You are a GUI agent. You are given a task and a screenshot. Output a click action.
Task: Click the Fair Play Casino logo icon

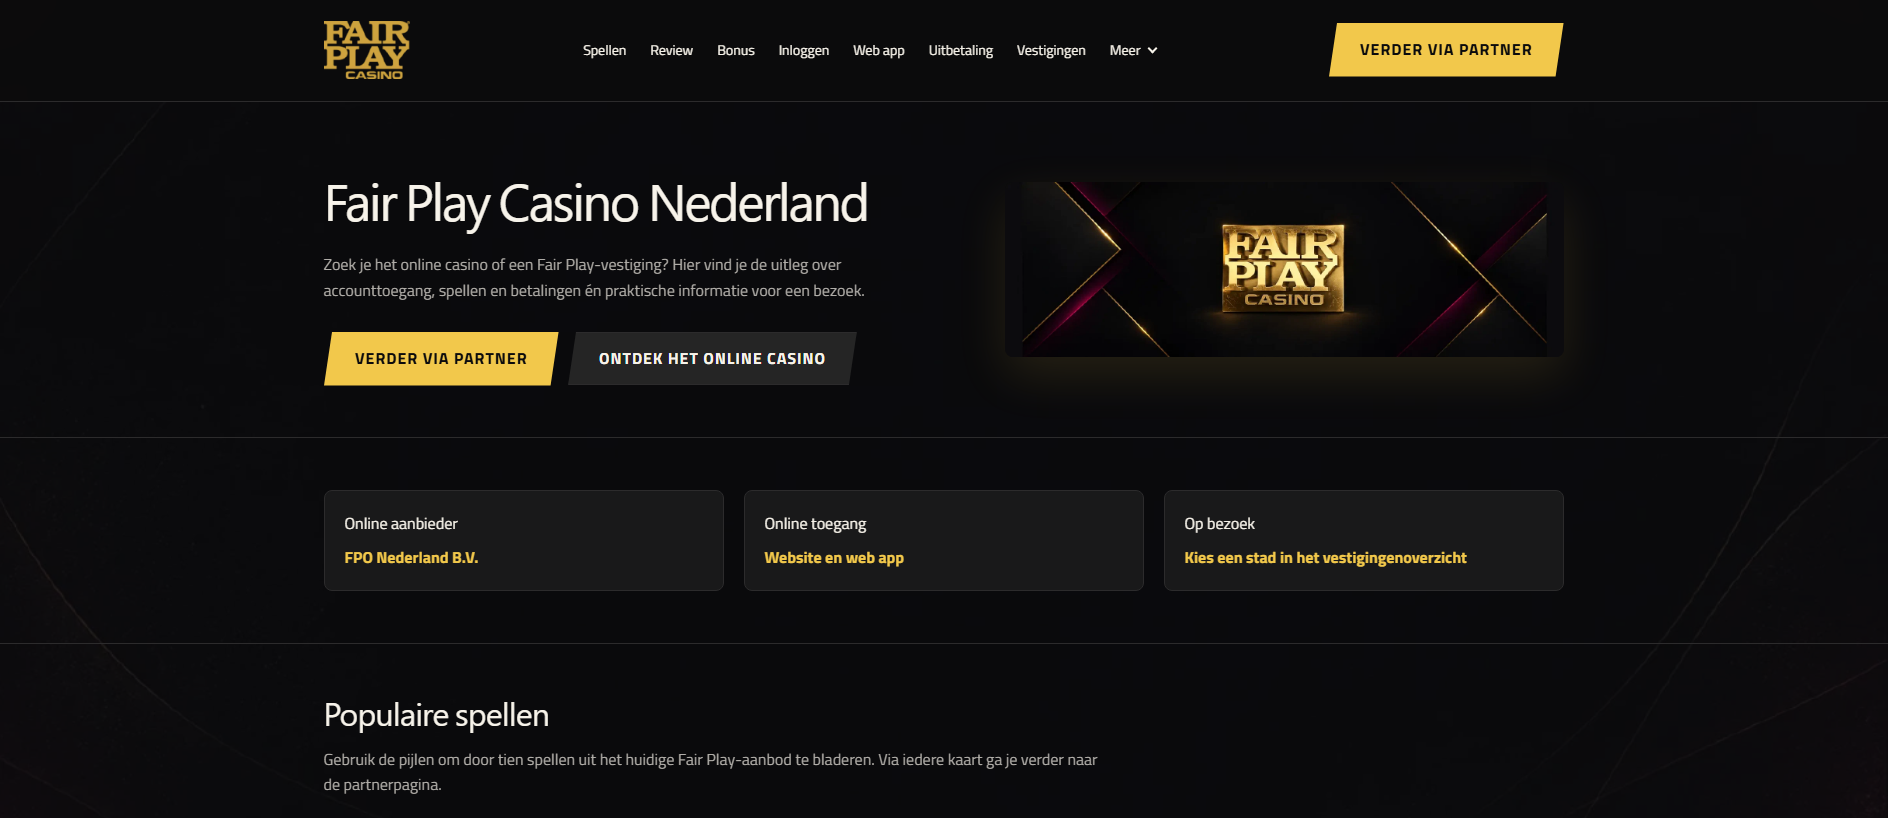366,50
